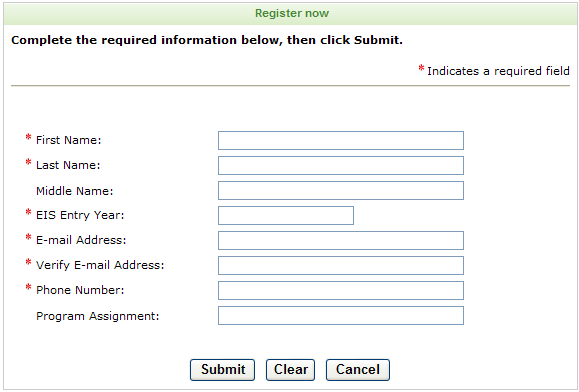Image resolution: width=579 pixels, height=392 pixels.
Task: Click the Indicates a required field note
Action: click(x=498, y=71)
